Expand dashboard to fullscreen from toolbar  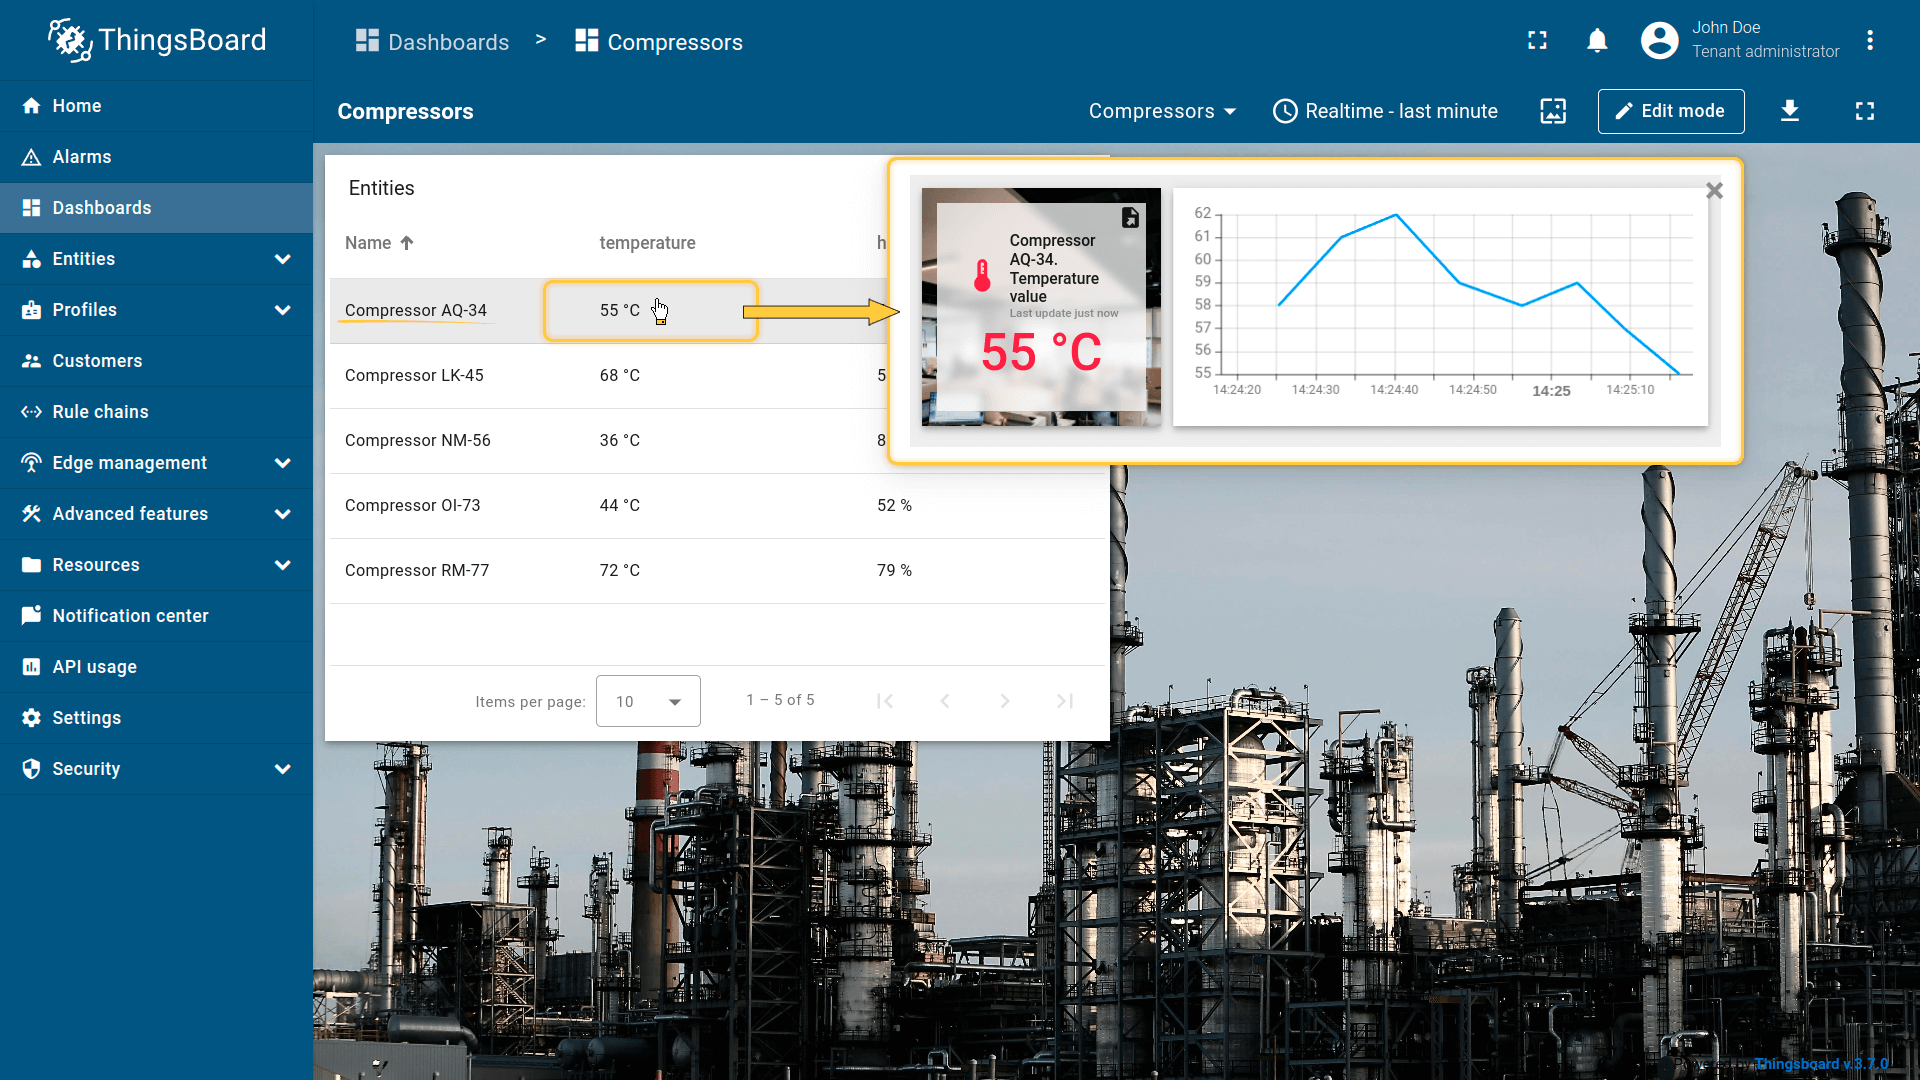click(x=1864, y=111)
